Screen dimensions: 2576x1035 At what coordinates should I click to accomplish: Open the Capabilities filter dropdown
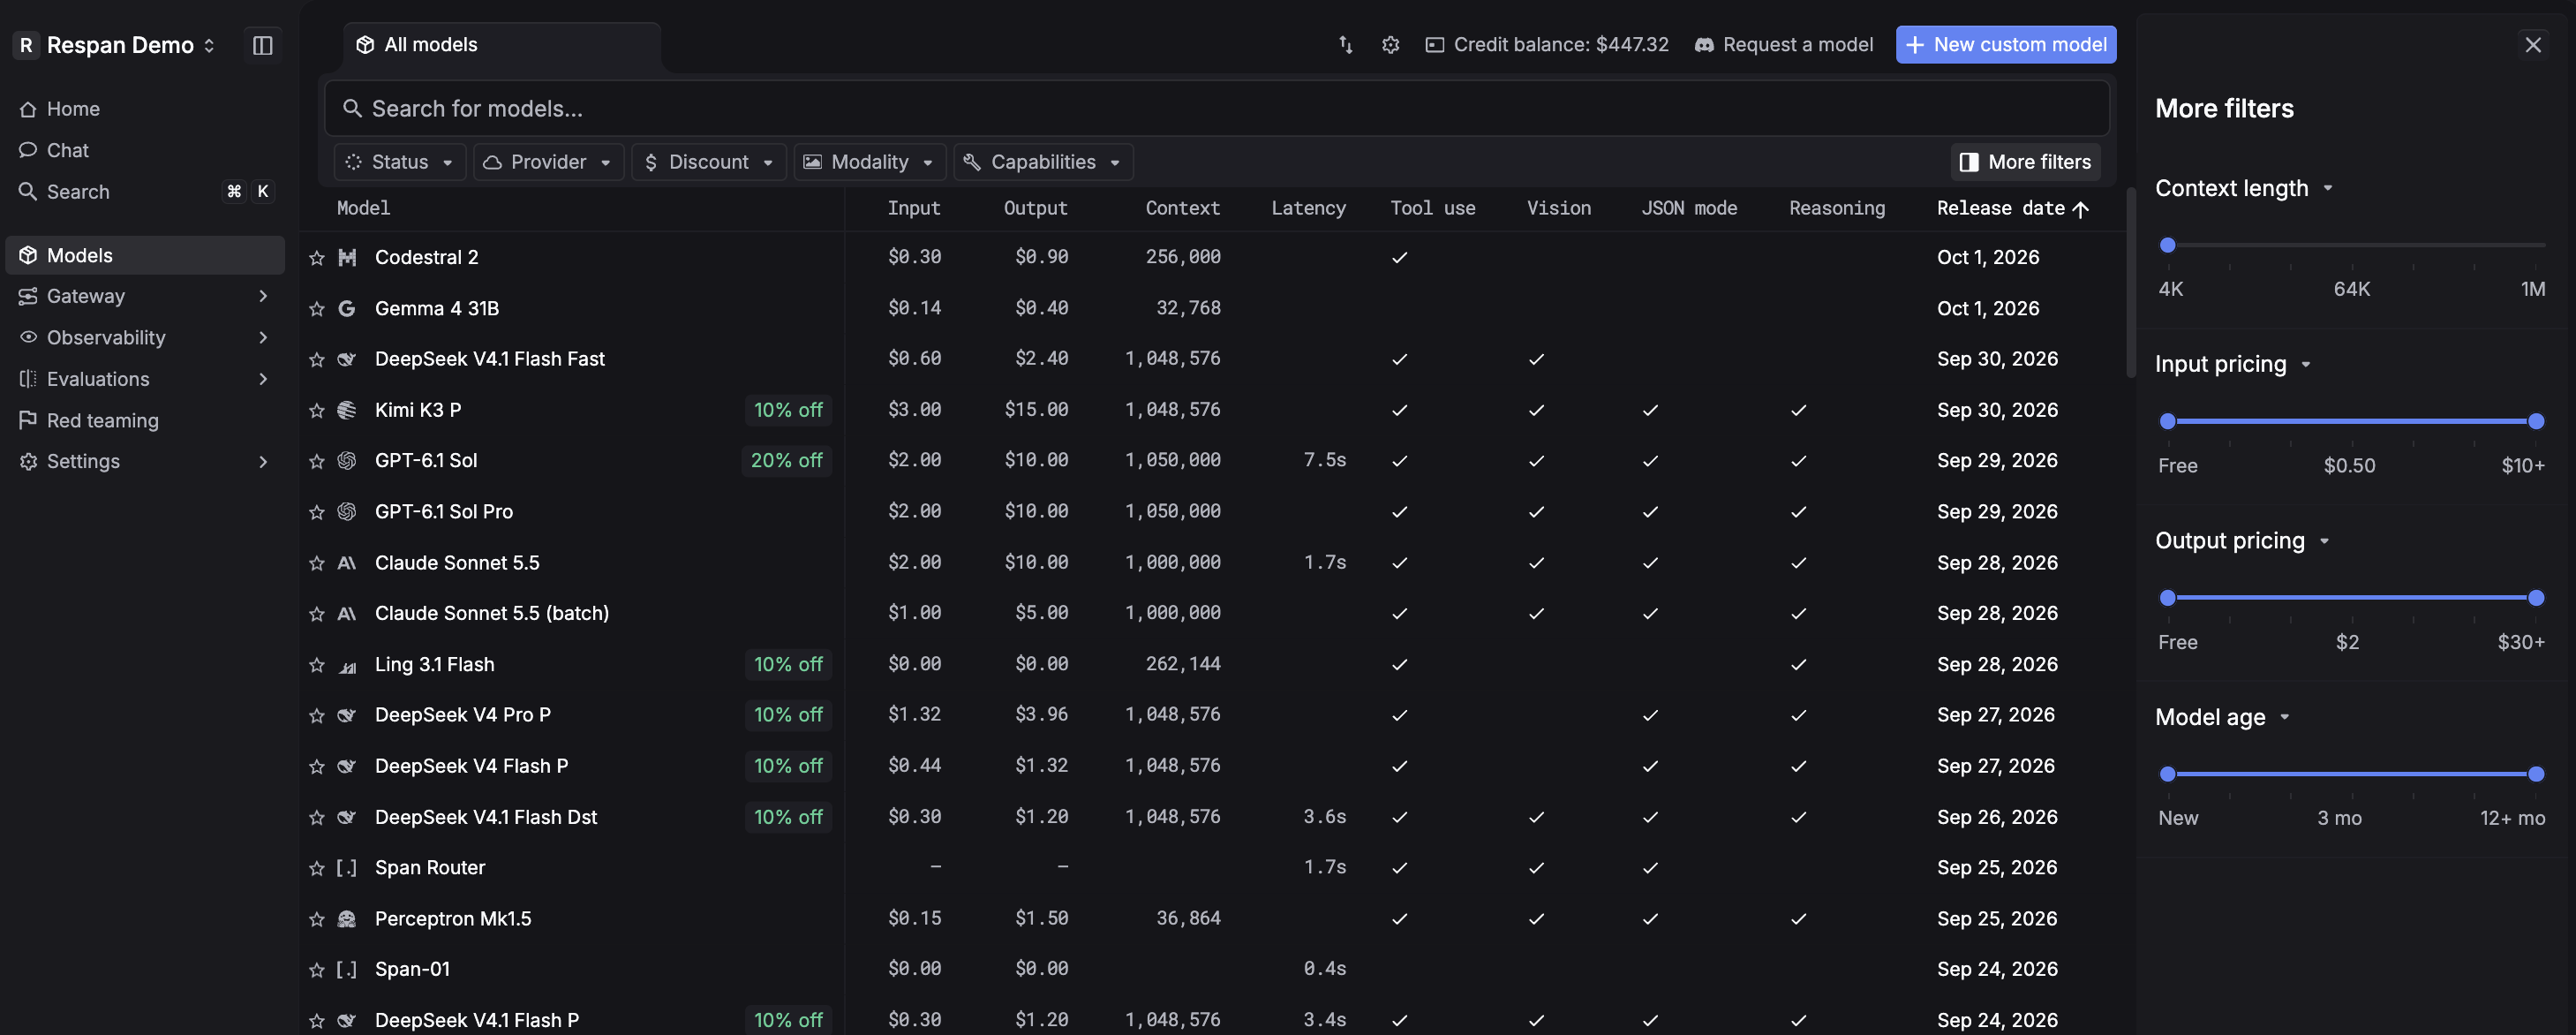click(x=1043, y=162)
